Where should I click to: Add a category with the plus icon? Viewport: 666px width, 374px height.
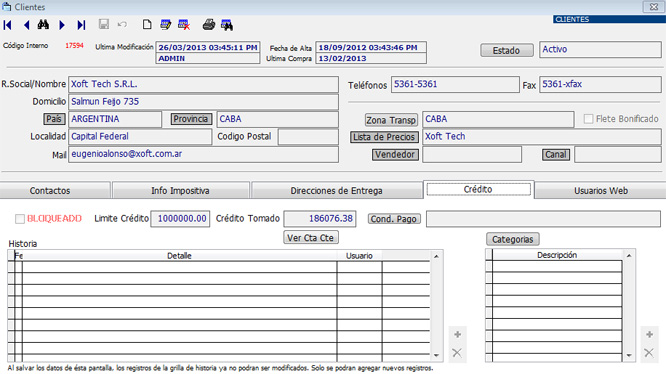[x=649, y=335]
